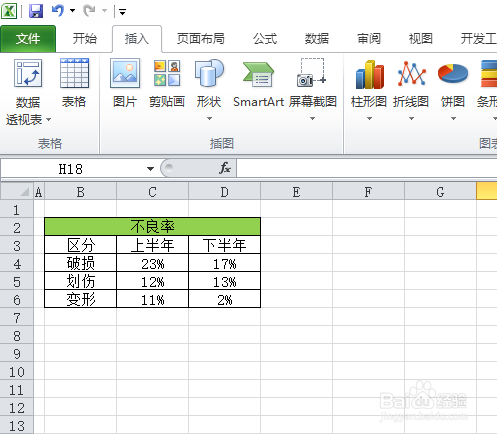This screenshot has height=434, width=497.
Task: Select the 不良率 title cell
Action: point(152,227)
